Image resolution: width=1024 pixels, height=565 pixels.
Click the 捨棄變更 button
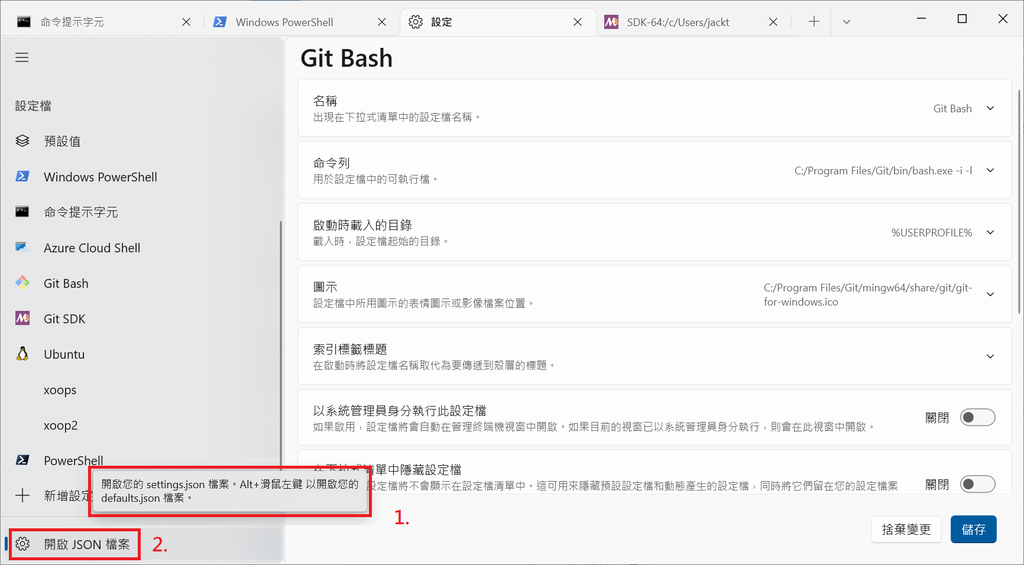906,529
